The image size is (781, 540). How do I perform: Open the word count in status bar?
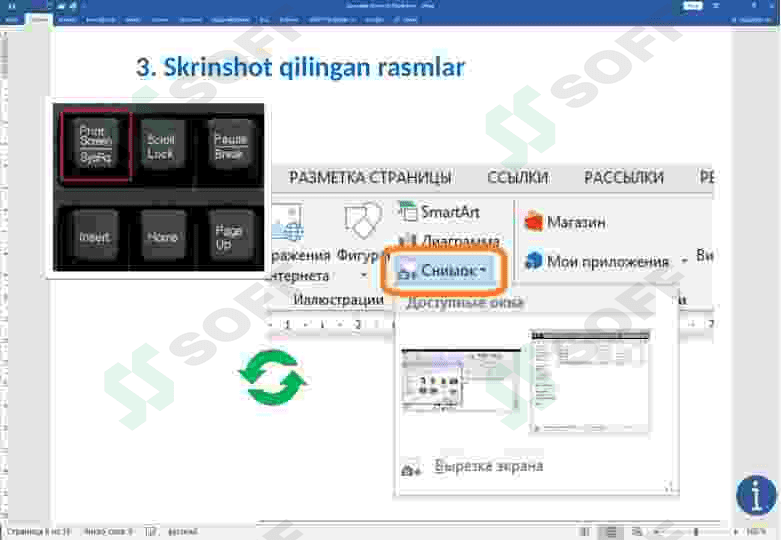108,532
